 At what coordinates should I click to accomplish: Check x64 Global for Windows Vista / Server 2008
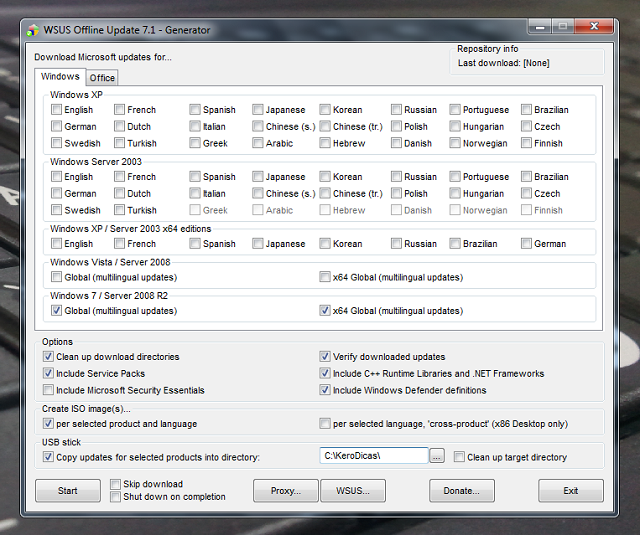click(x=325, y=277)
